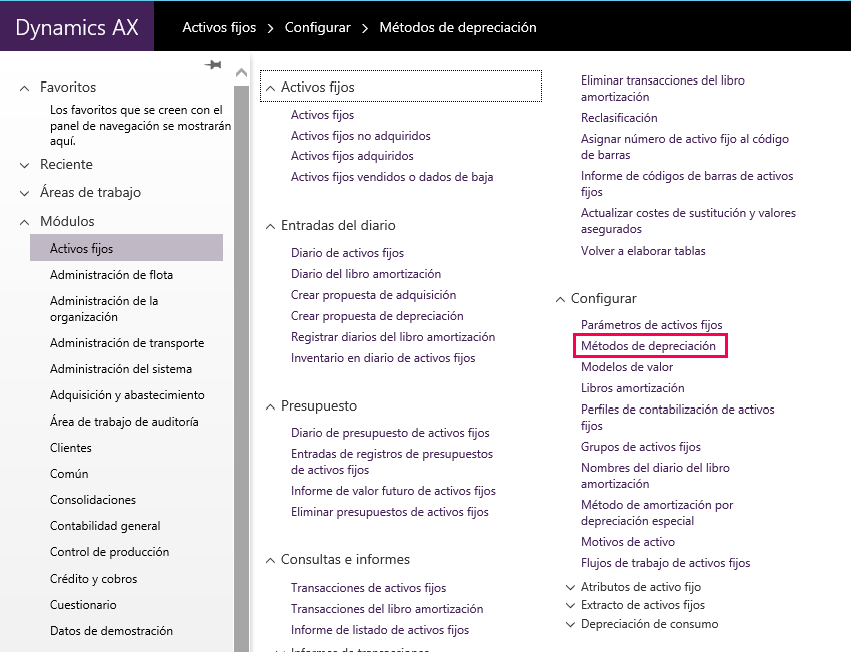Open Activos fijos no adquiridos link
Viewport: 851px width, 652px height.
pos(360,136)
